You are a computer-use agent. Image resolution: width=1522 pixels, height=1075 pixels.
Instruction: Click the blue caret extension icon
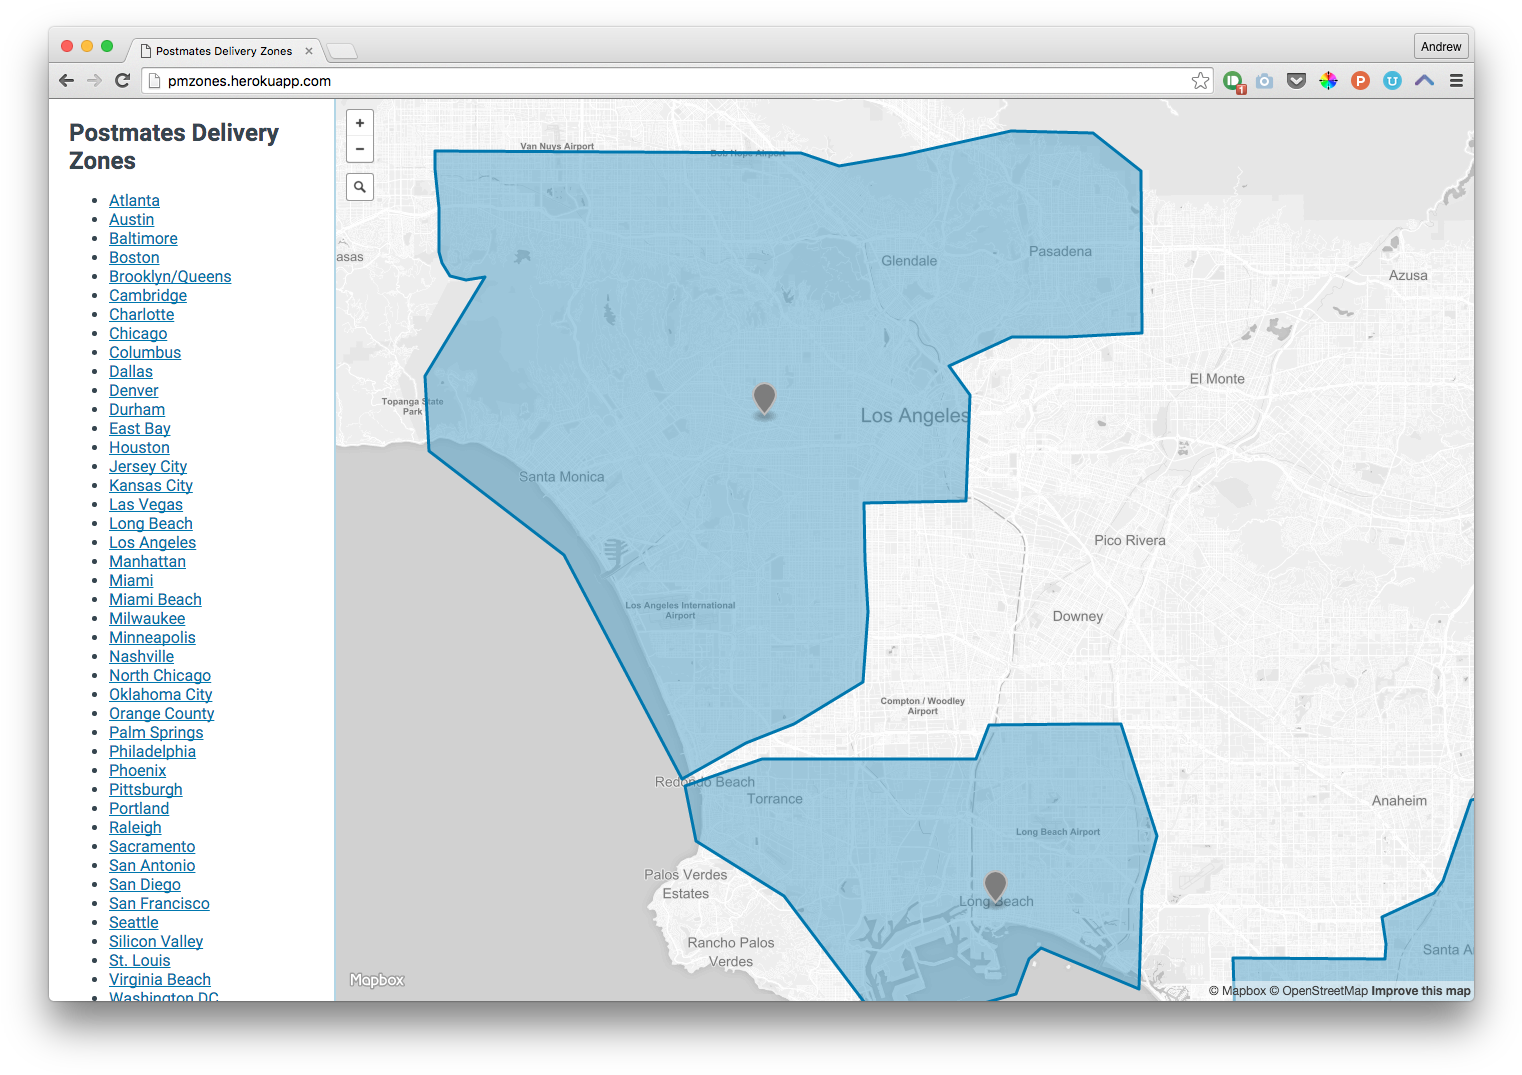pyautogui.click(x=1424, y=81)
